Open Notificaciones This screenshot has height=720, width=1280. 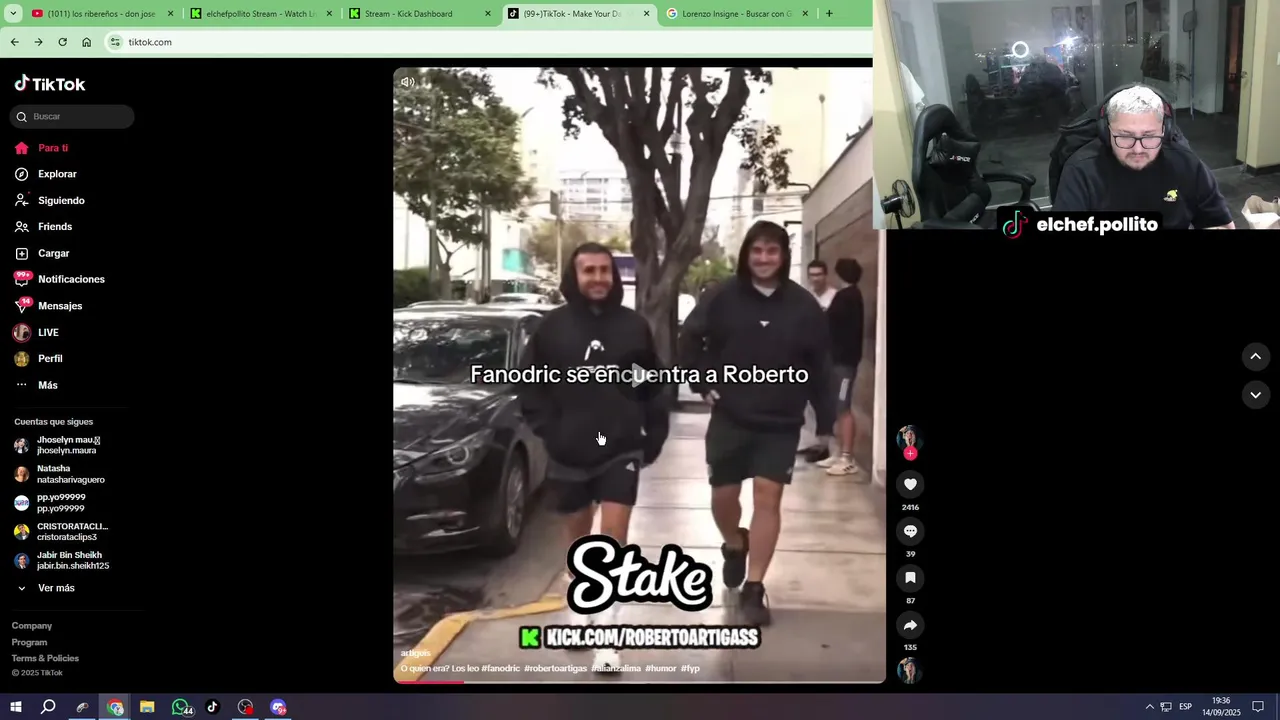(60, 279)
